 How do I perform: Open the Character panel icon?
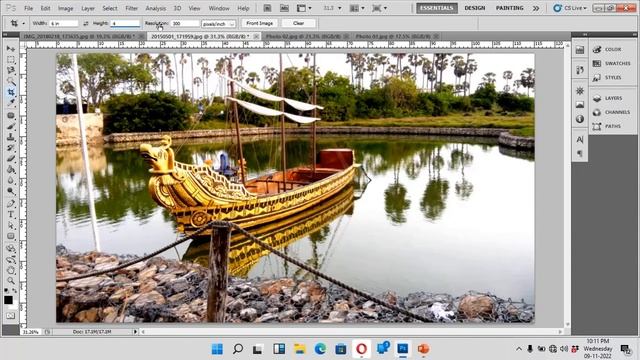[580, 140]
